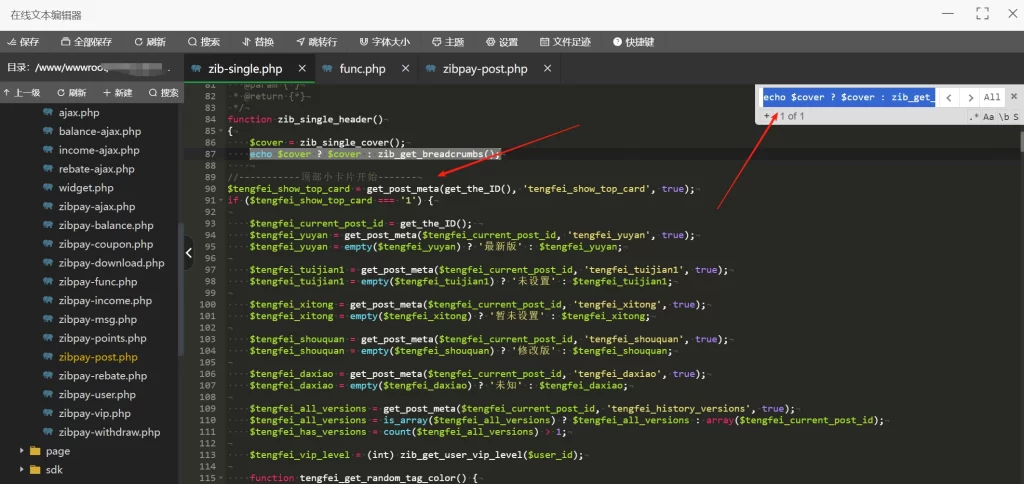Expand replace row with plus button
This screenshot has height=484, width=1024.
click(x=766, y=117)
